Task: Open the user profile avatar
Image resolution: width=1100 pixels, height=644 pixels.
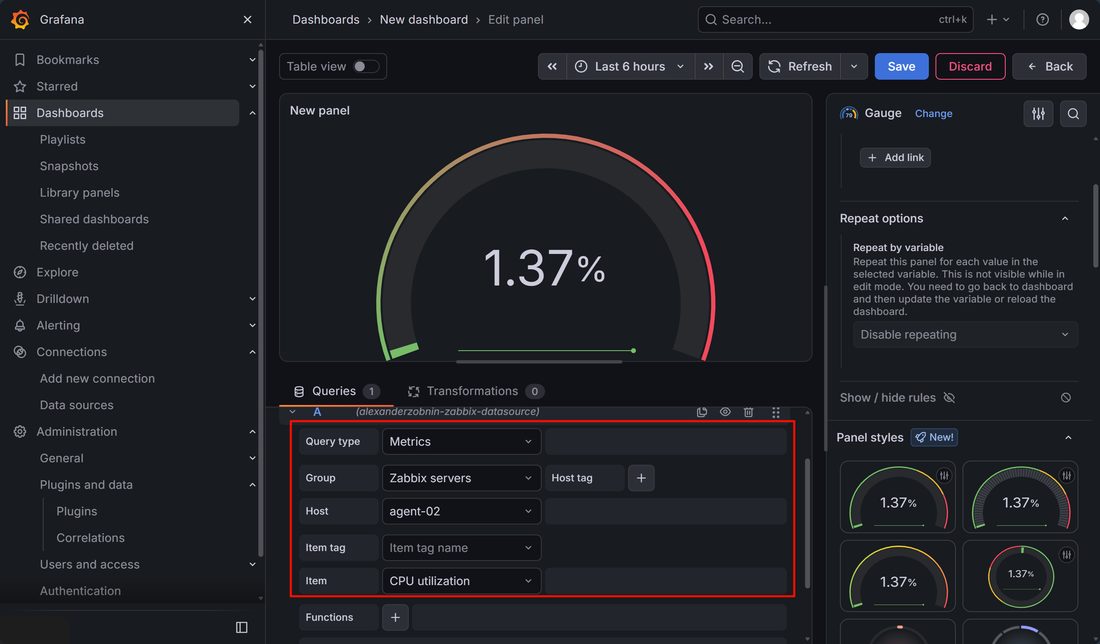Action: point(1079,20)
